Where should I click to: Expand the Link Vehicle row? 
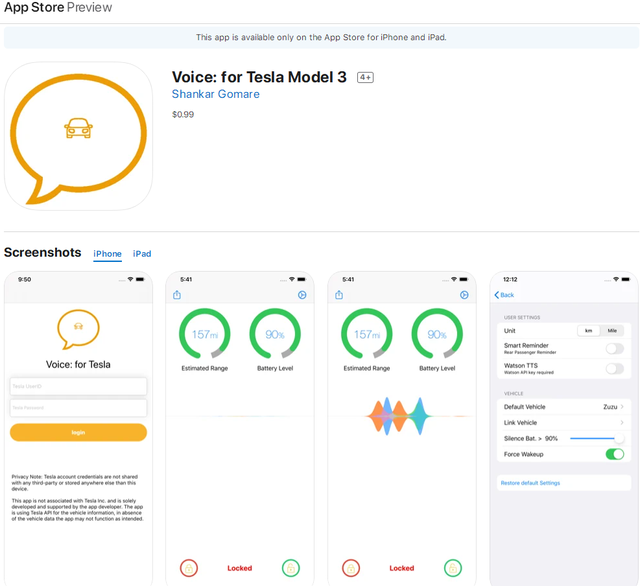click(564, 422)
